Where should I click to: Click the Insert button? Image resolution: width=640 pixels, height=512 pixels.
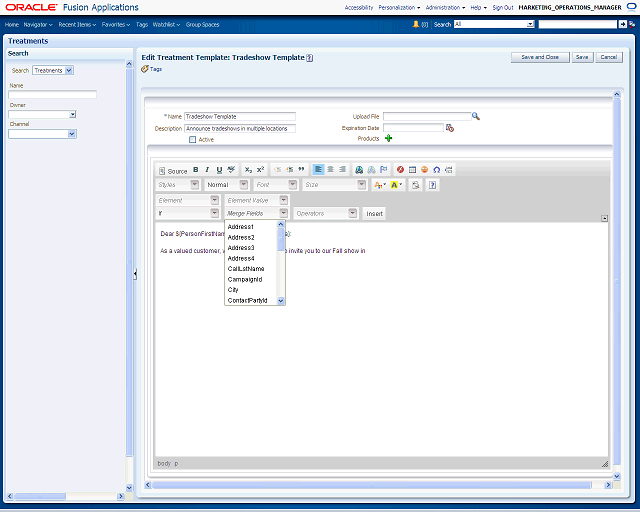click(374, 214)
